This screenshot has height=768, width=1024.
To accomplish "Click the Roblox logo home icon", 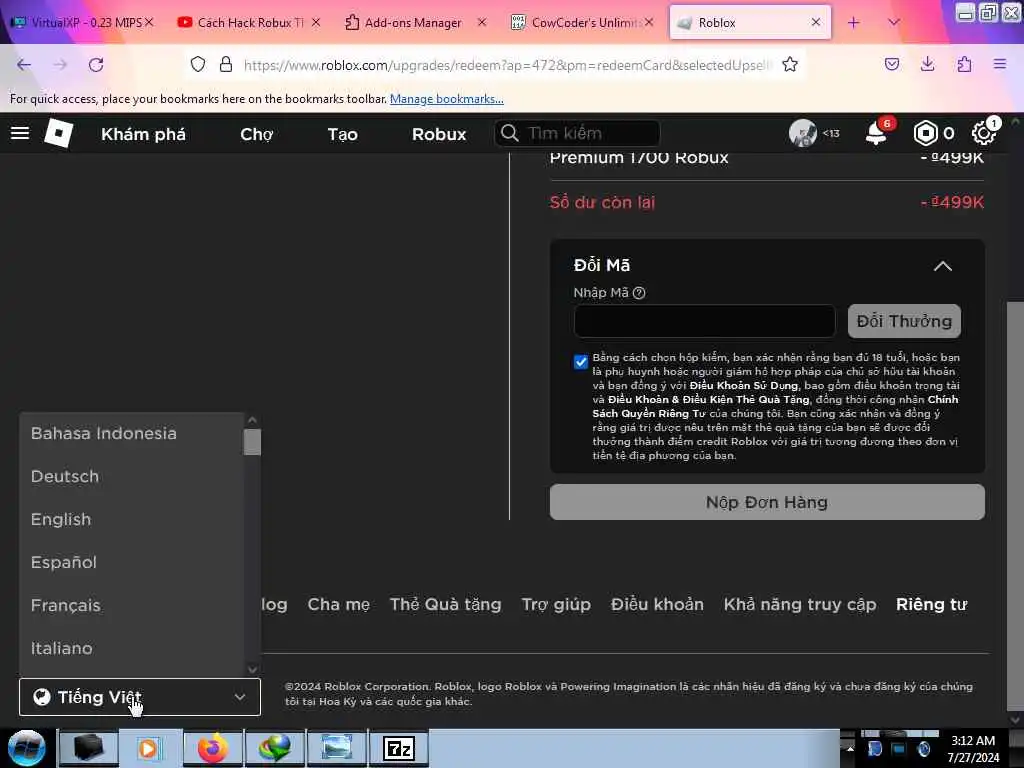I will [x=58, y=133].
